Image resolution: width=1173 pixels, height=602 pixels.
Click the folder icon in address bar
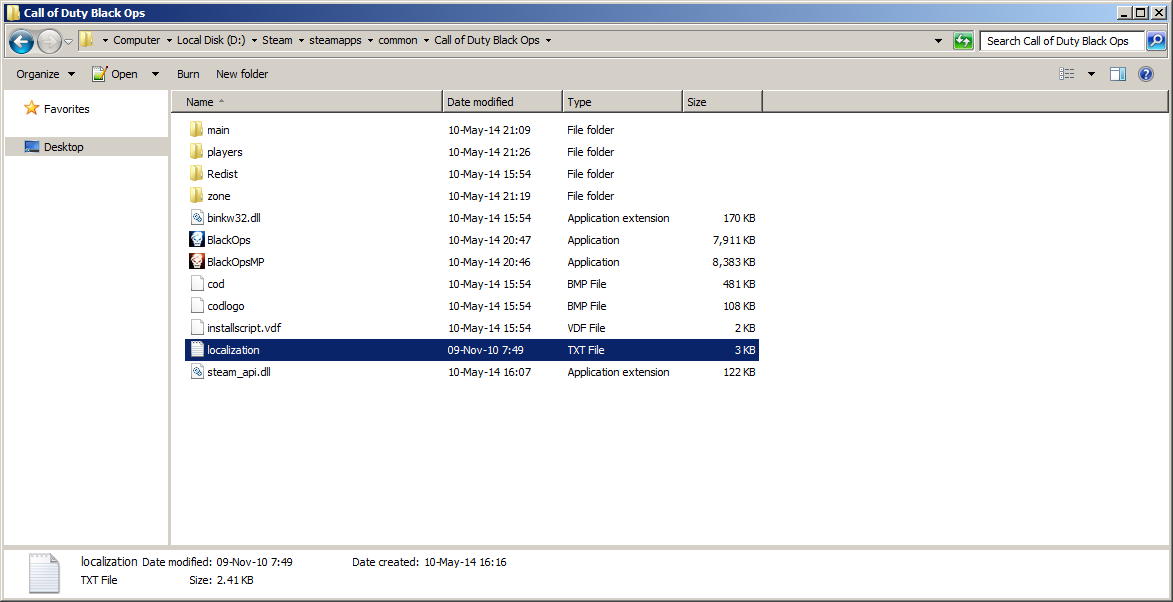[87, 40]
